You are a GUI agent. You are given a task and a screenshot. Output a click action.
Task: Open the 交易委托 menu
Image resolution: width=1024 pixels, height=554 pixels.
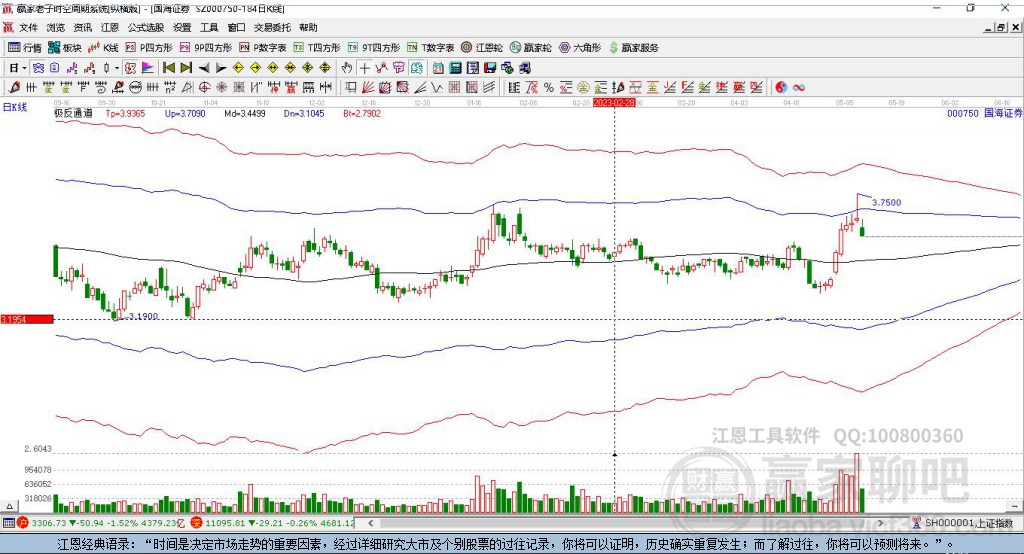tap(272, 27)
